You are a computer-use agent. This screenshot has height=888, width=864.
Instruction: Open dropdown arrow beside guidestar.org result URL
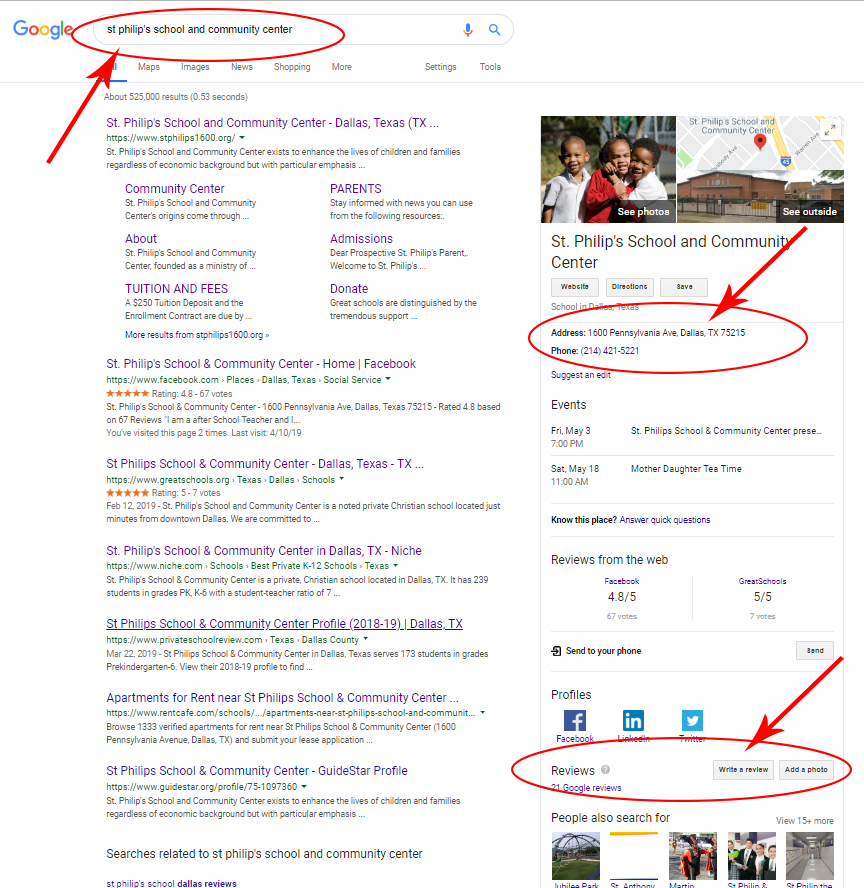[304, 786]
